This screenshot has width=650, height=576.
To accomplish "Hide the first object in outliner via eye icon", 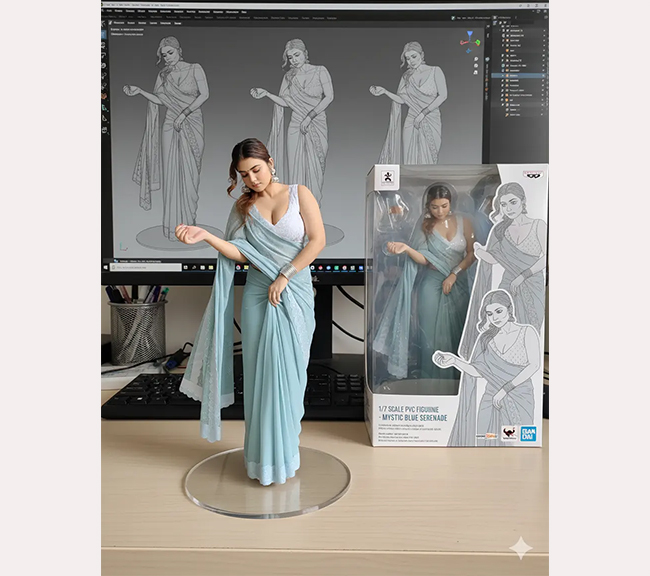I will click(542, 32).
